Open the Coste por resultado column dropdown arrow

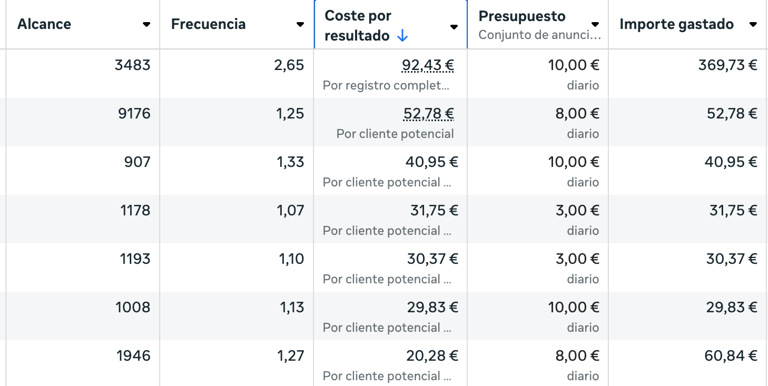tap(454, 26)
